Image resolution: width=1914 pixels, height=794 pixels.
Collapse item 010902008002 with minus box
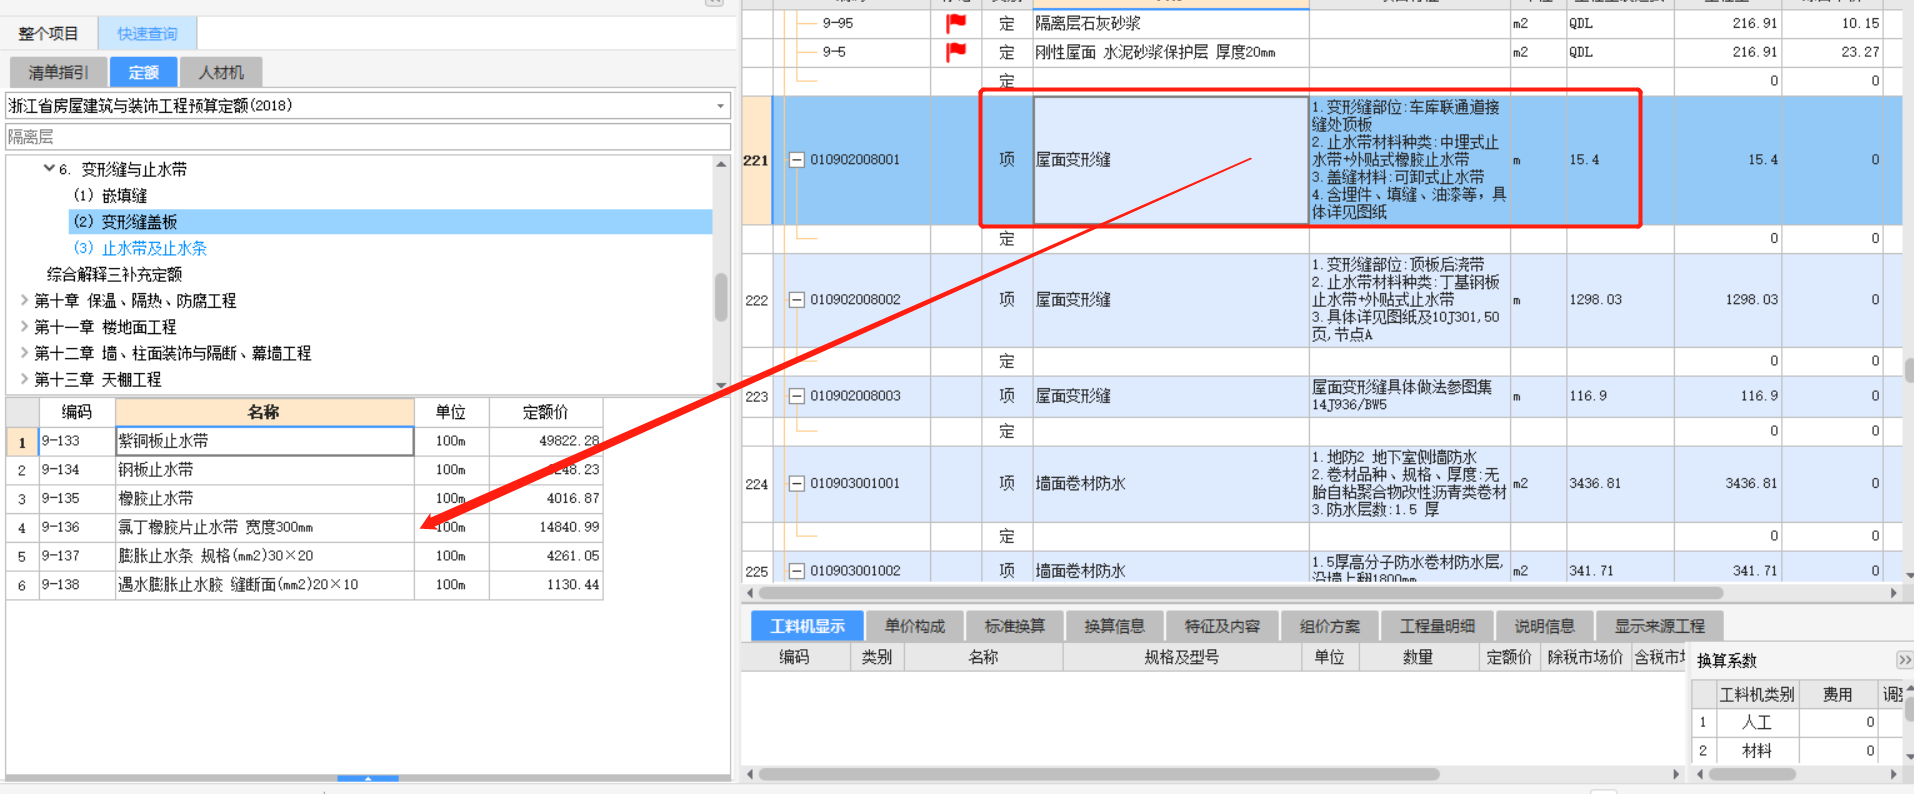[797, 300]
